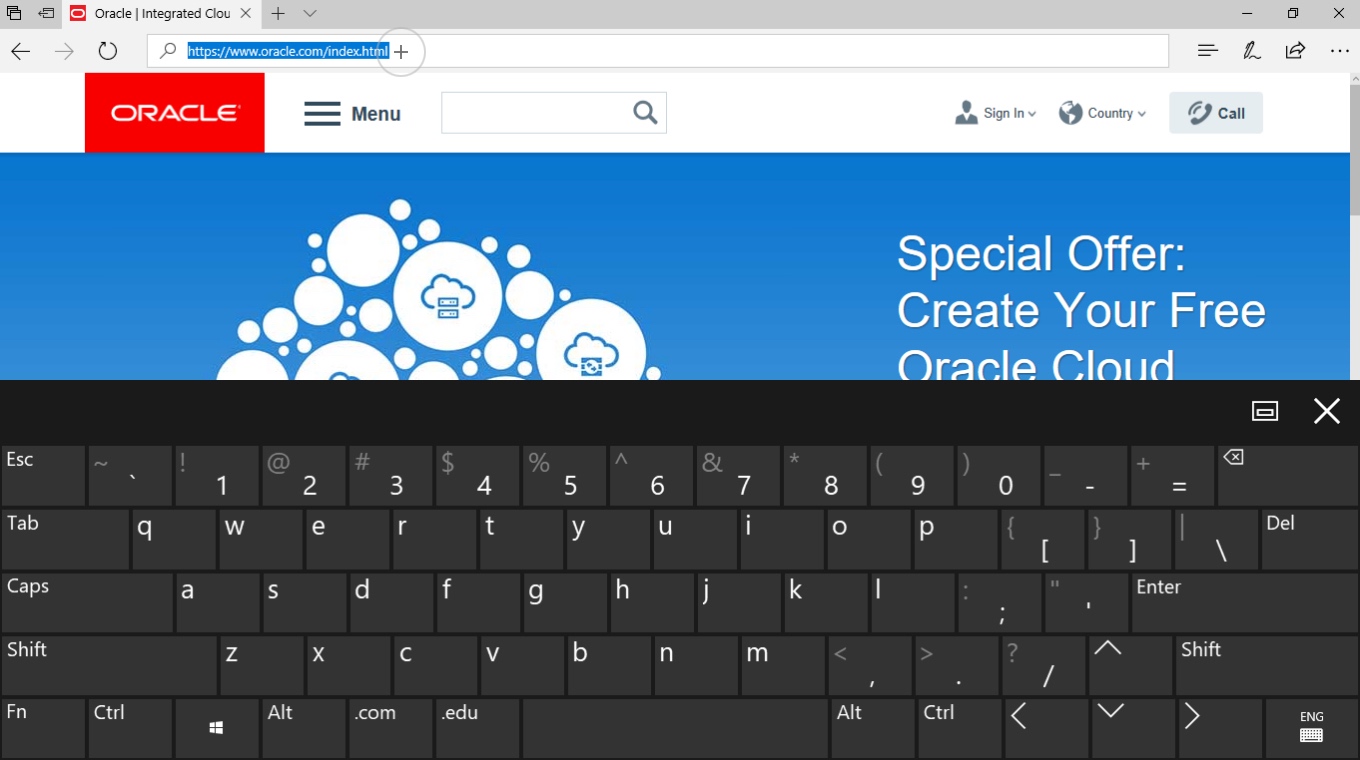Open the Oracle hamburger Menu
Viewport: 1360px width, 760px height.
[x=352, y=114]
